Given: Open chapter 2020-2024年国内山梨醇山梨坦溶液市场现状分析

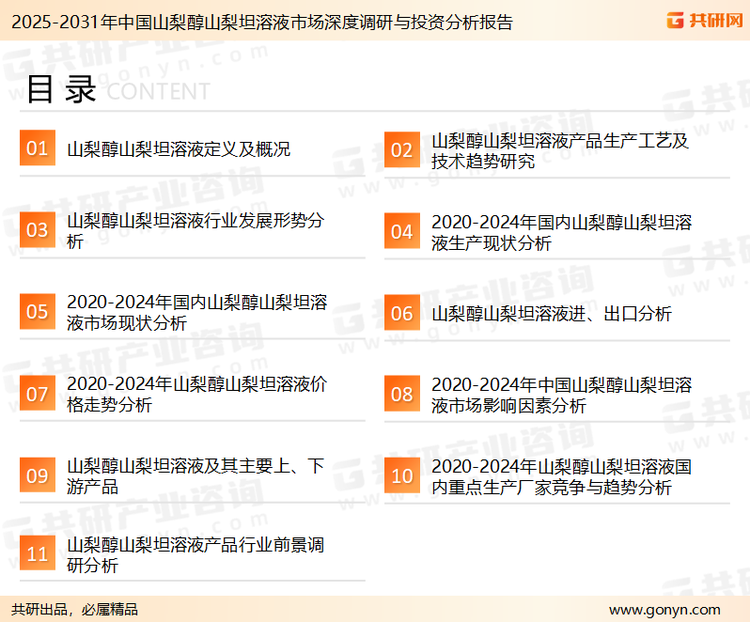Looking at the screenshot, I should point(197,312).
